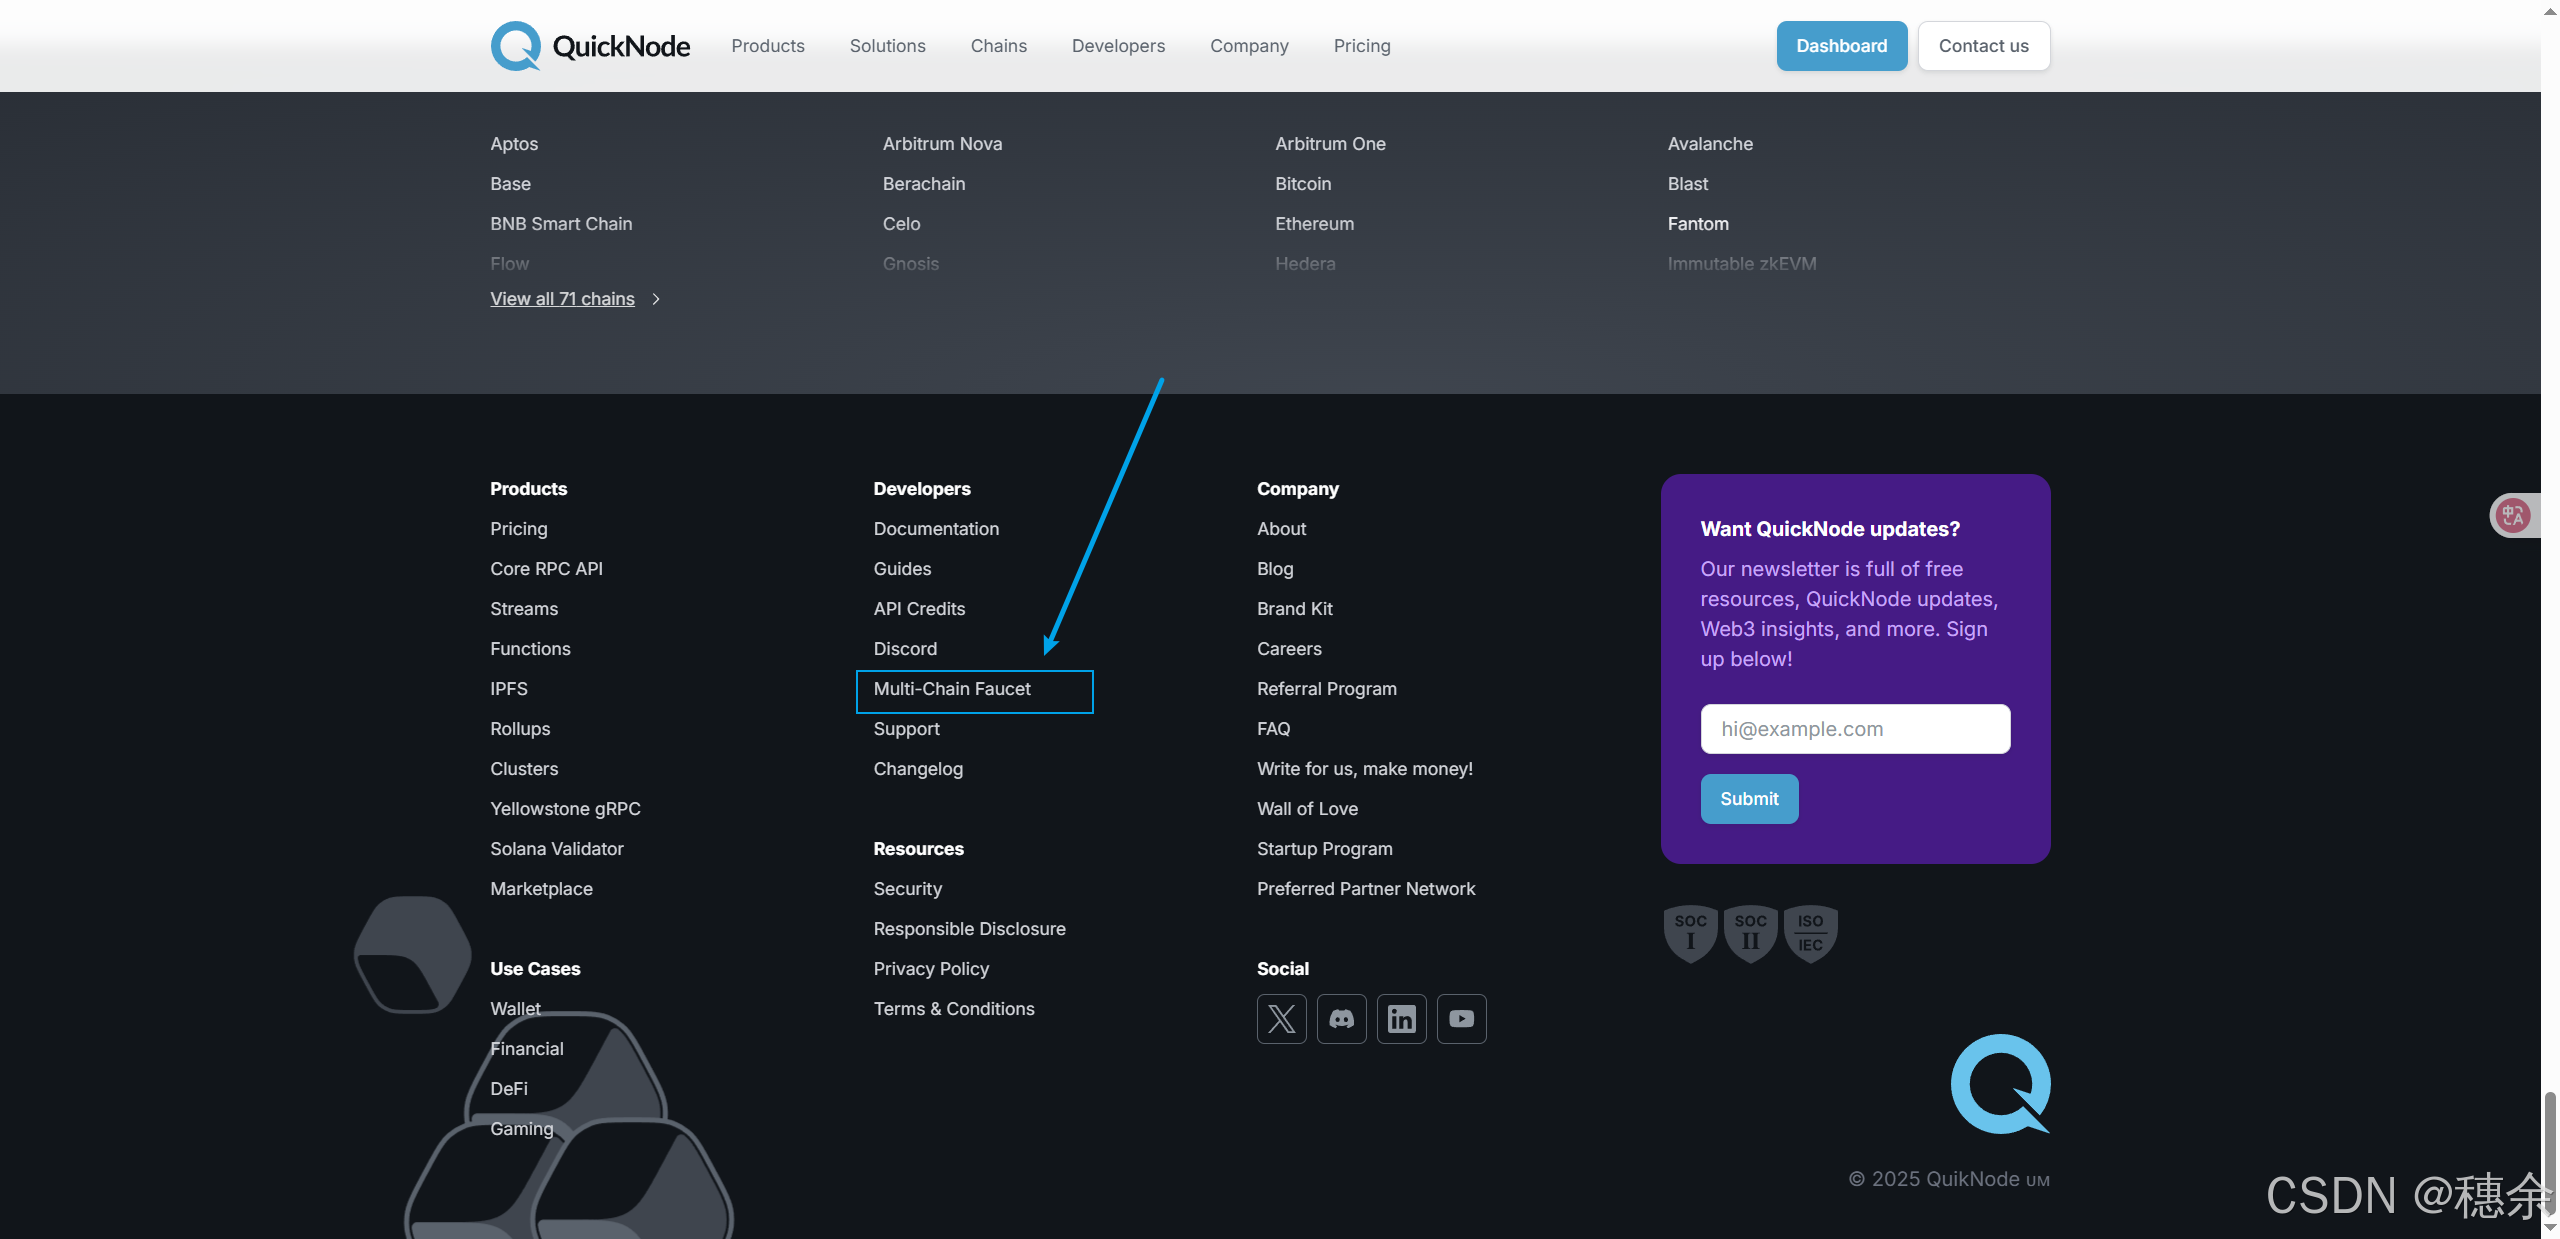Open the IPFS product link

(x=509, y=689)
